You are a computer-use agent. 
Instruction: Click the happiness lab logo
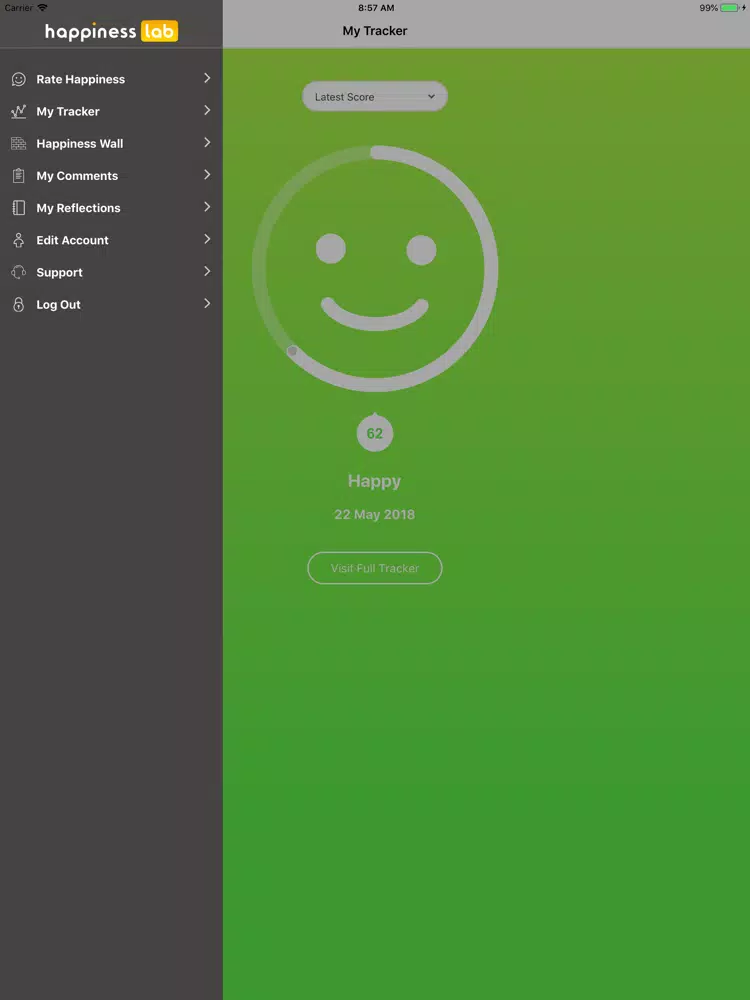(112, 31)
